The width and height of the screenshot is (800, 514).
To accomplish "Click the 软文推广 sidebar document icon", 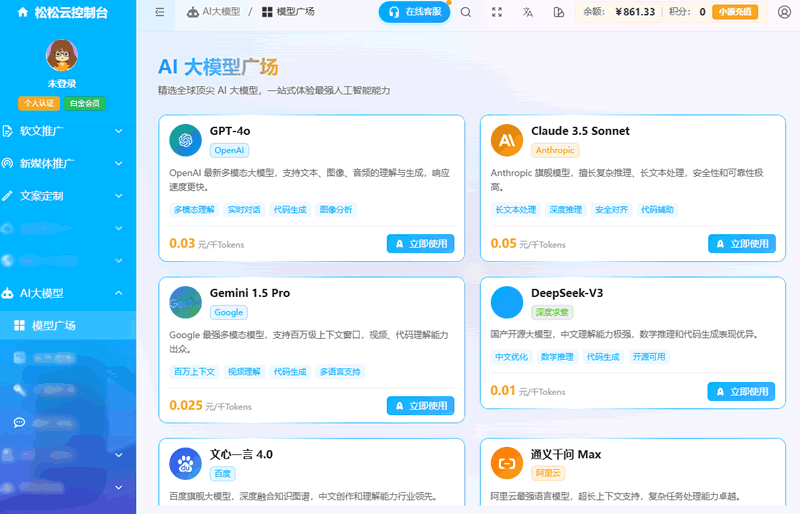I will click(x=7, y=131).
